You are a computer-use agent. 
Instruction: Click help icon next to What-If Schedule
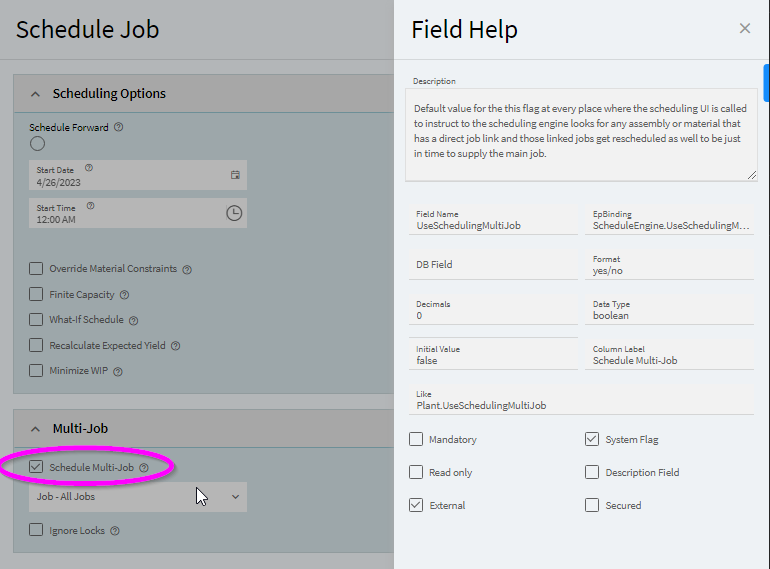coord(134,320)
